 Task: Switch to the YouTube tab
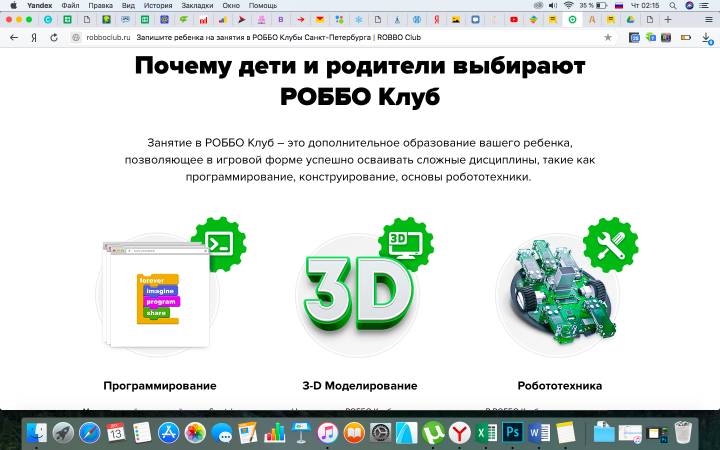click(x=514, y=19)
